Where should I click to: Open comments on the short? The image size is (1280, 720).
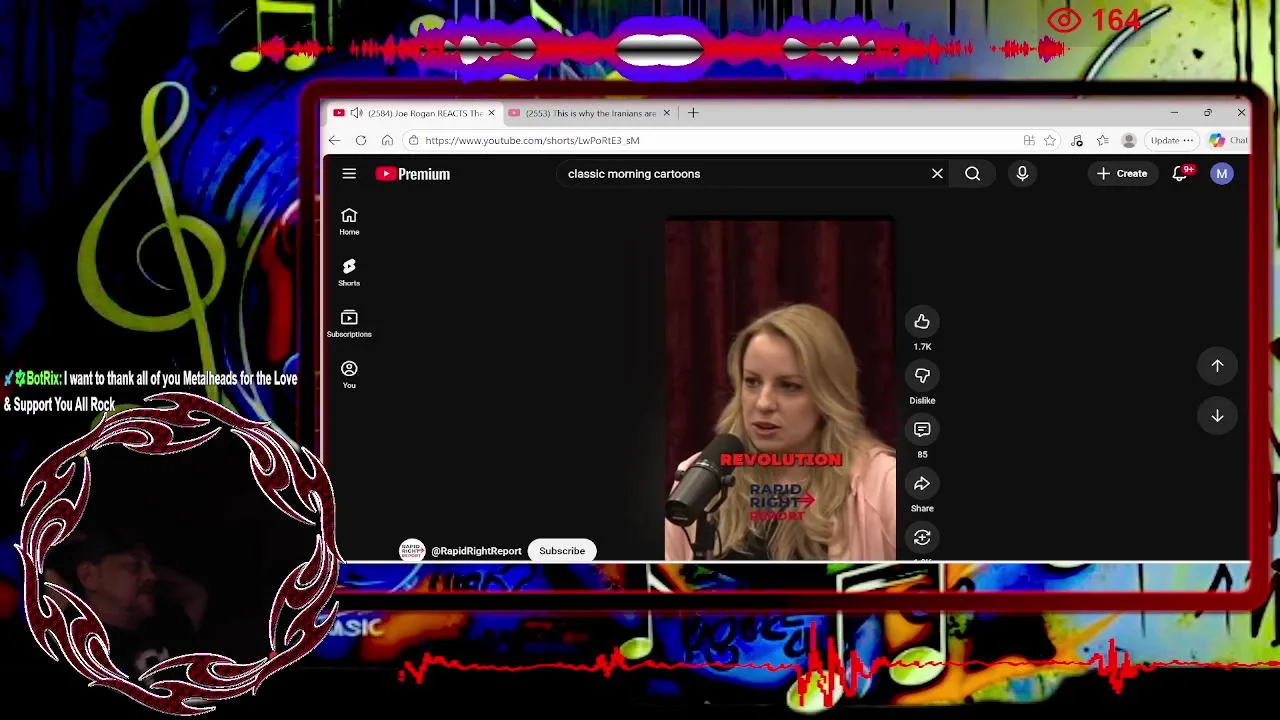tap(922, 430)
